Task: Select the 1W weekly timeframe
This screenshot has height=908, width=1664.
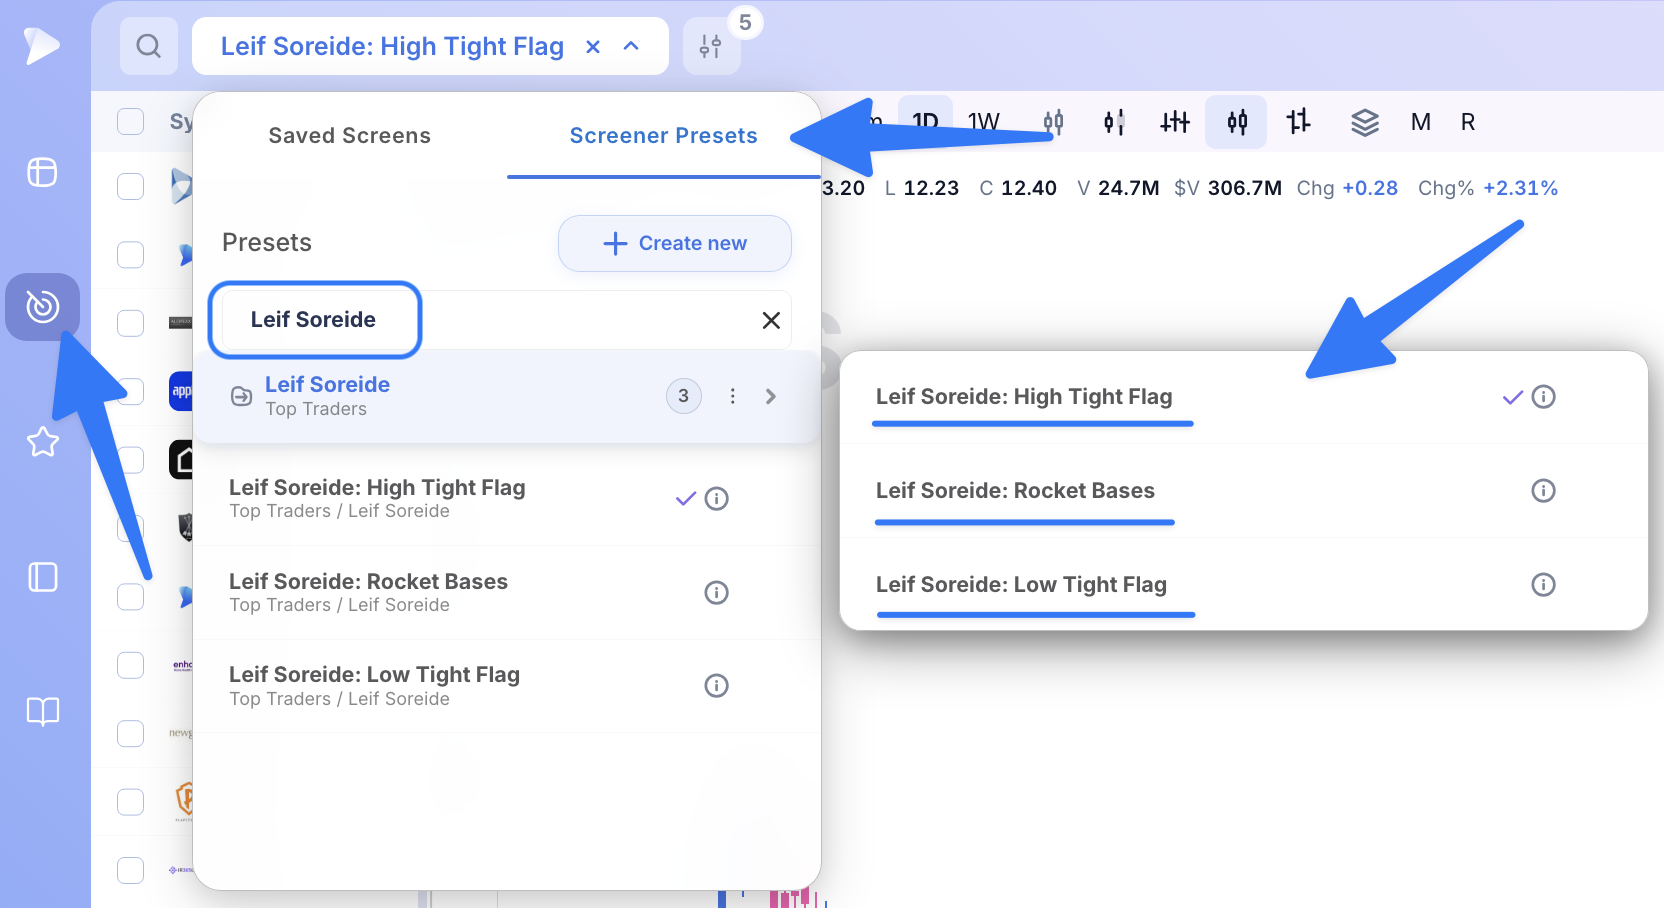Action: click(984, 122)
